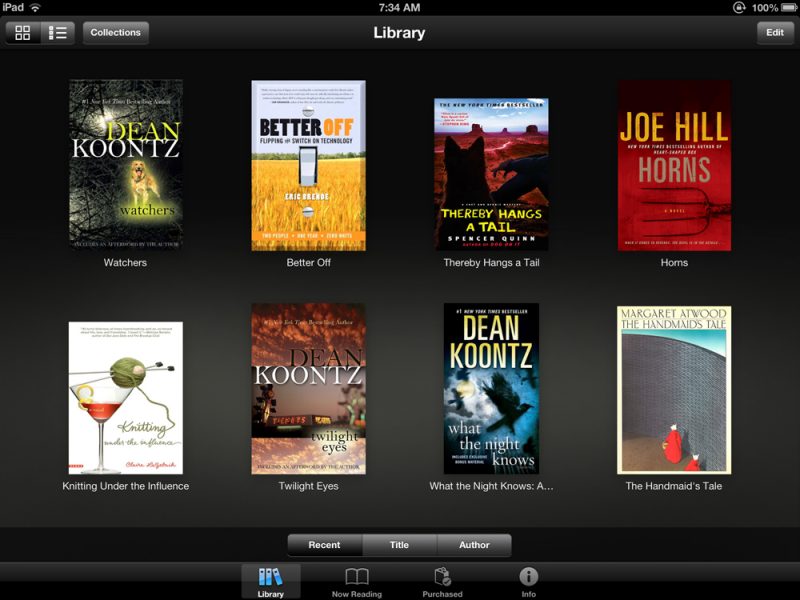Sort books by Title
The image size is (800, 600).
click(400, 545)
